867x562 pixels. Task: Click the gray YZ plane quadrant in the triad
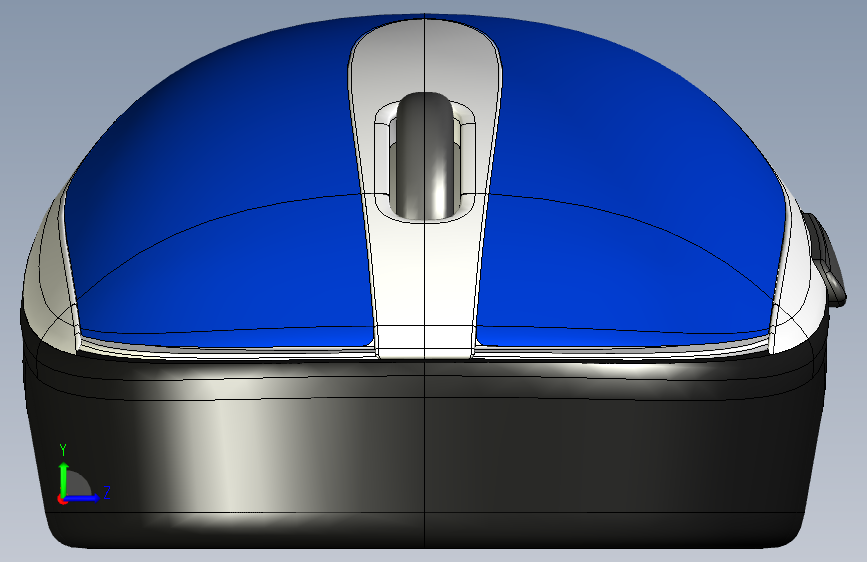click(77, 486)
